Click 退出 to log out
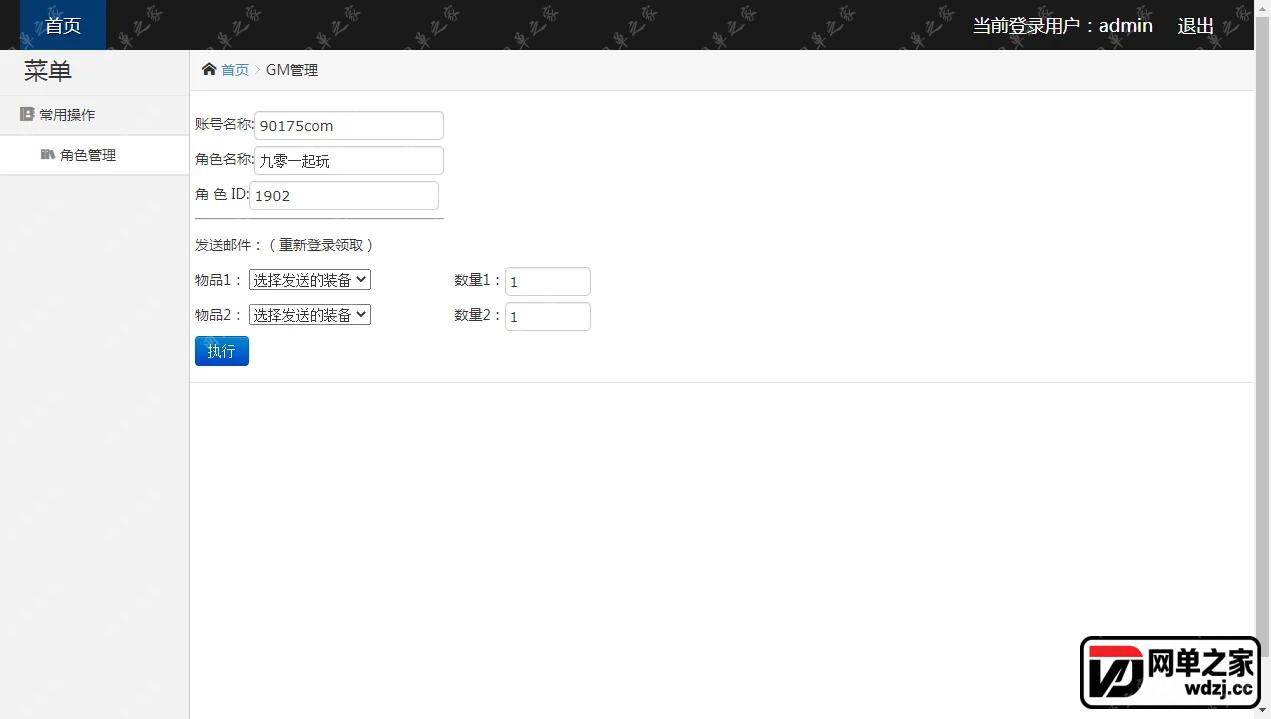The width and height of the screenshot is (1271, 719). 1195,26
